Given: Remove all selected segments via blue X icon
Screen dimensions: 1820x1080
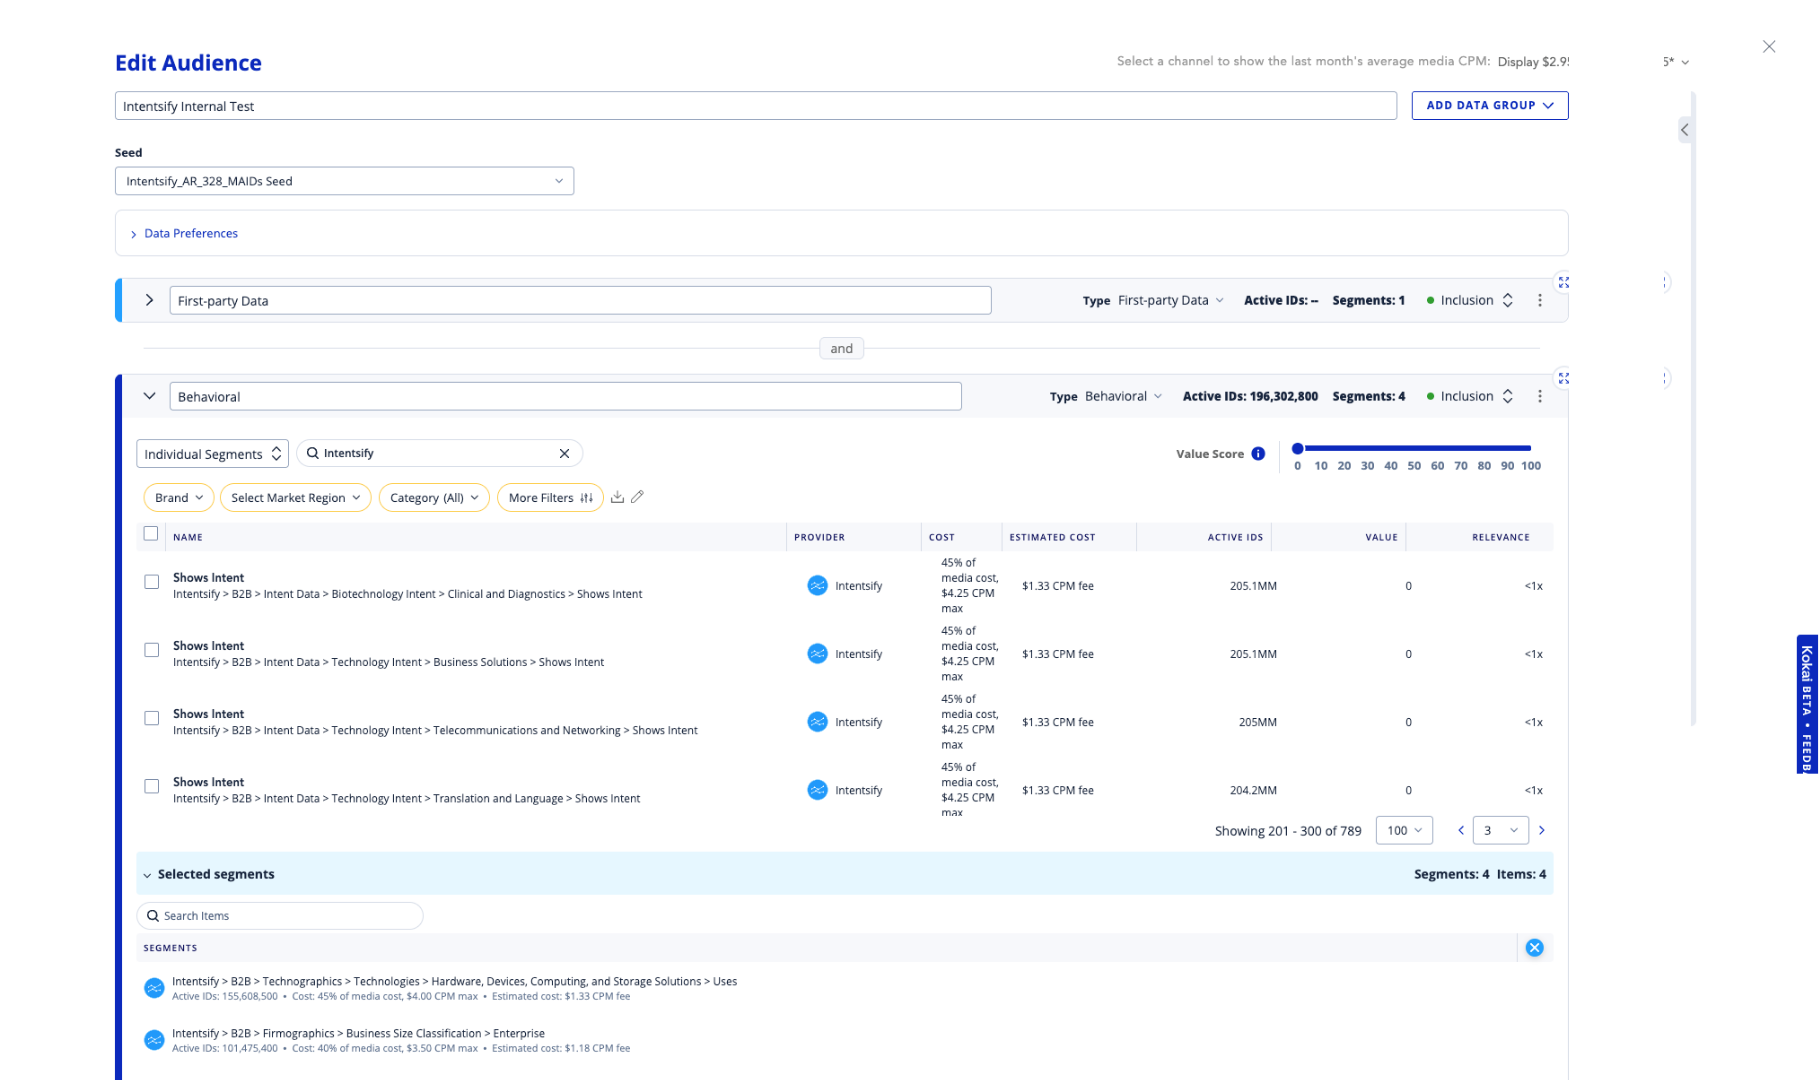Looking at the screenshot, I should point(1535,947).
